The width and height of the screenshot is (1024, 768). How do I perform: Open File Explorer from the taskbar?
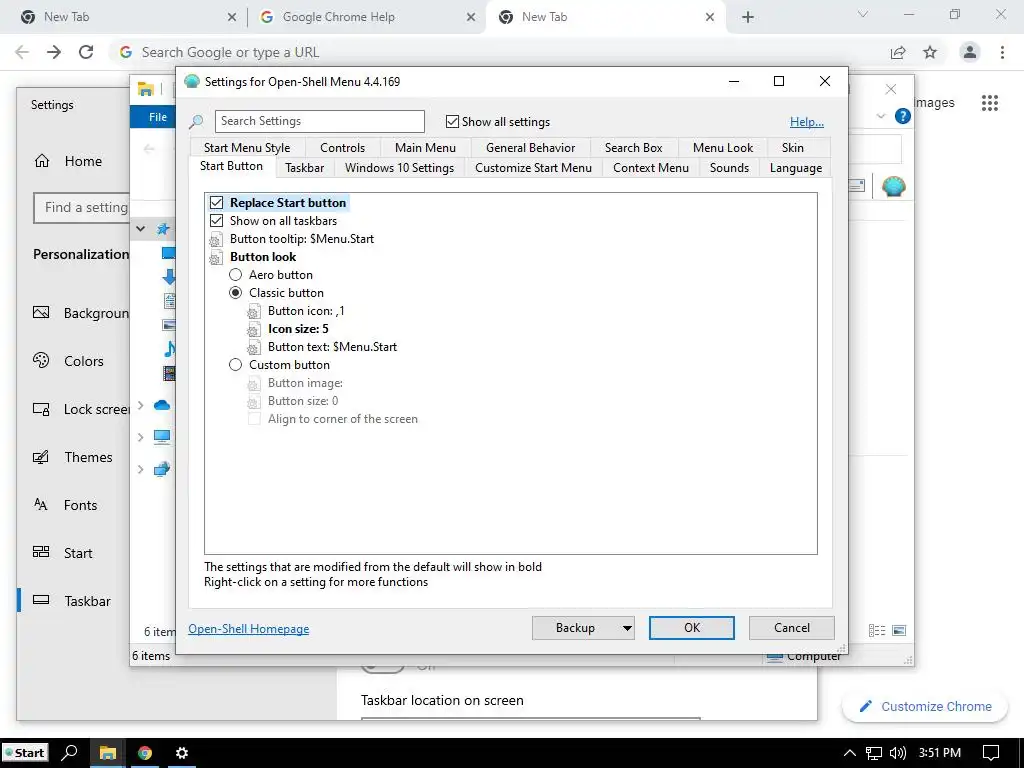pyautogui.click(x=107, y=753)
